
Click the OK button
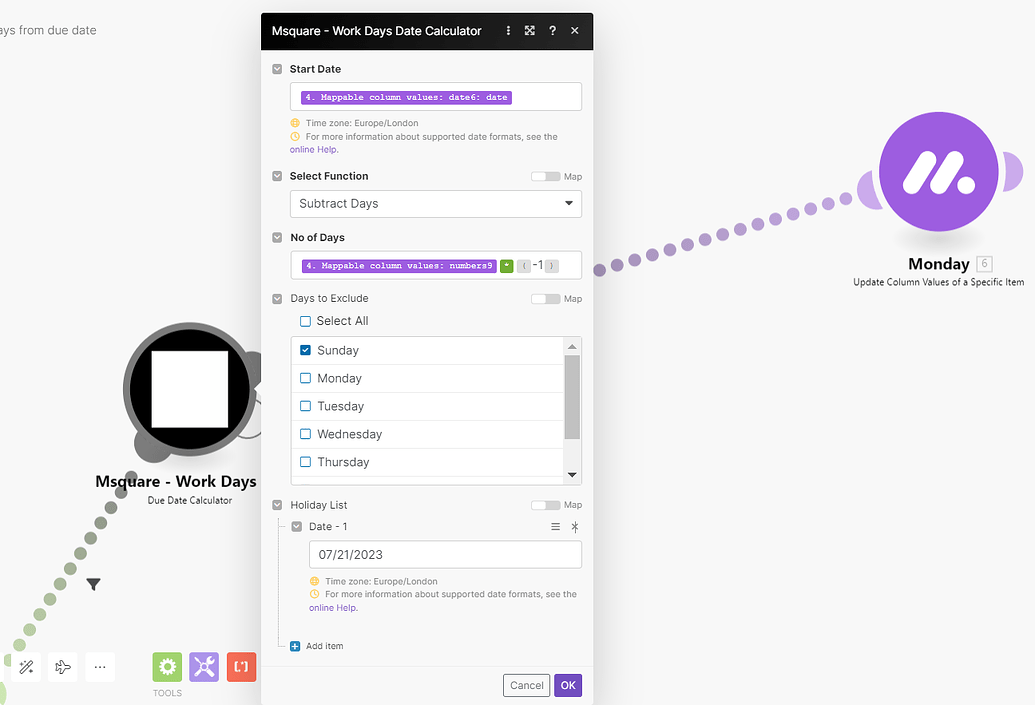coord(568,685)
